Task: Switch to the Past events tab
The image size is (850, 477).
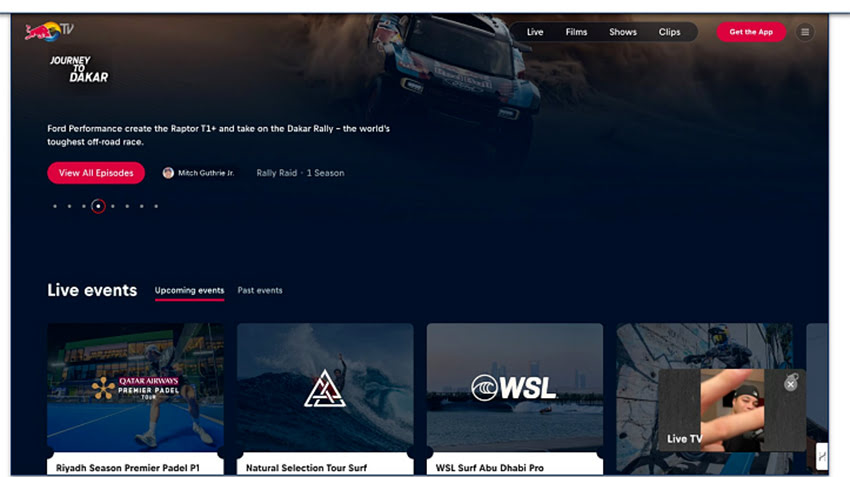Action: pos(260,291)
